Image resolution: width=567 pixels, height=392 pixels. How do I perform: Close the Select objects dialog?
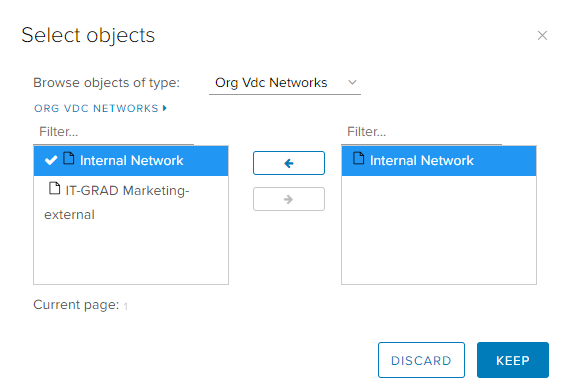542,35
